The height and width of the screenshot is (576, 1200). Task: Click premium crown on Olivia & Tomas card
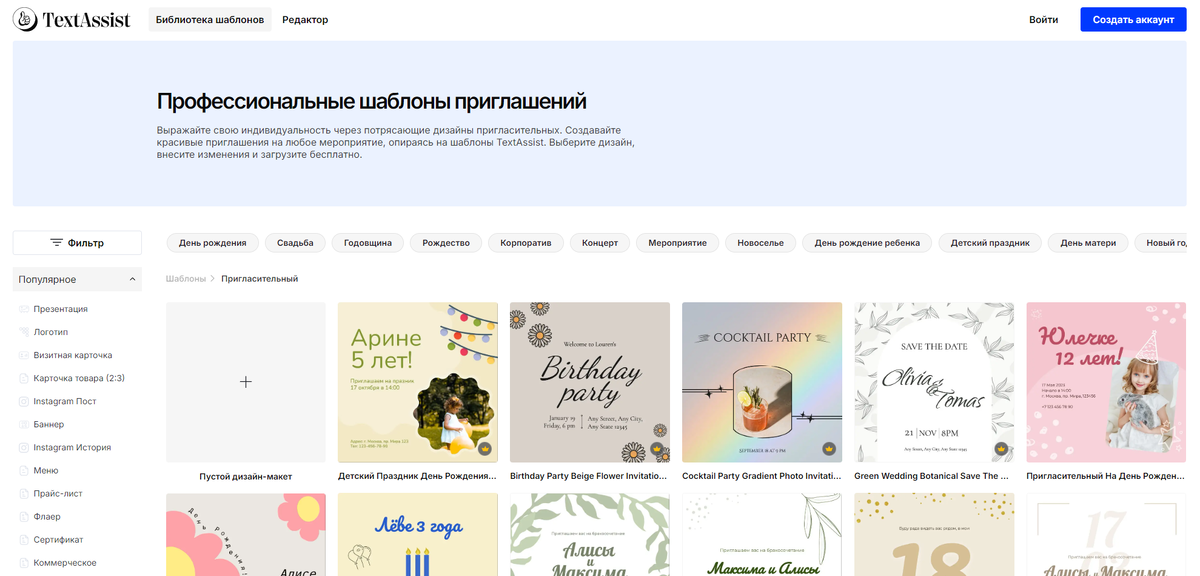point(1001,449)
